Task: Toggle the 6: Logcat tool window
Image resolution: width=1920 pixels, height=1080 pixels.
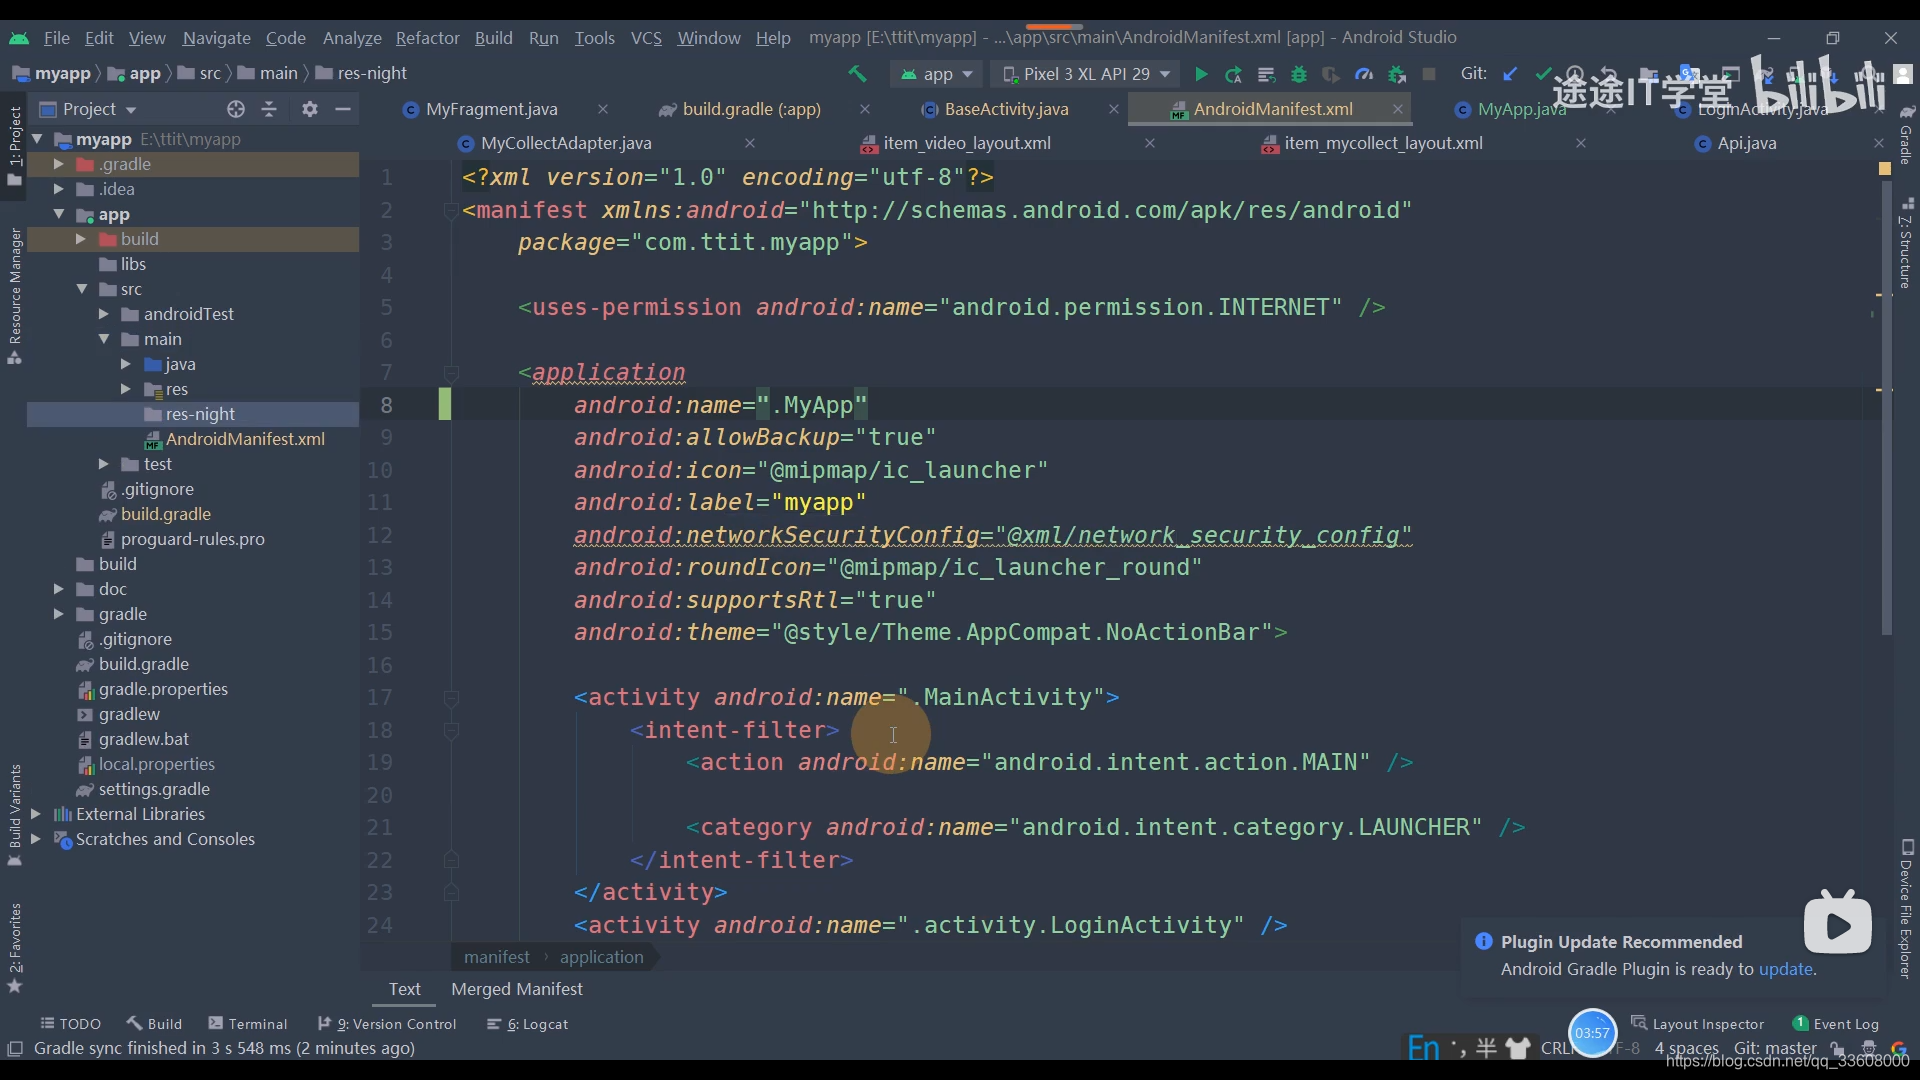Action: point(527,1024)
